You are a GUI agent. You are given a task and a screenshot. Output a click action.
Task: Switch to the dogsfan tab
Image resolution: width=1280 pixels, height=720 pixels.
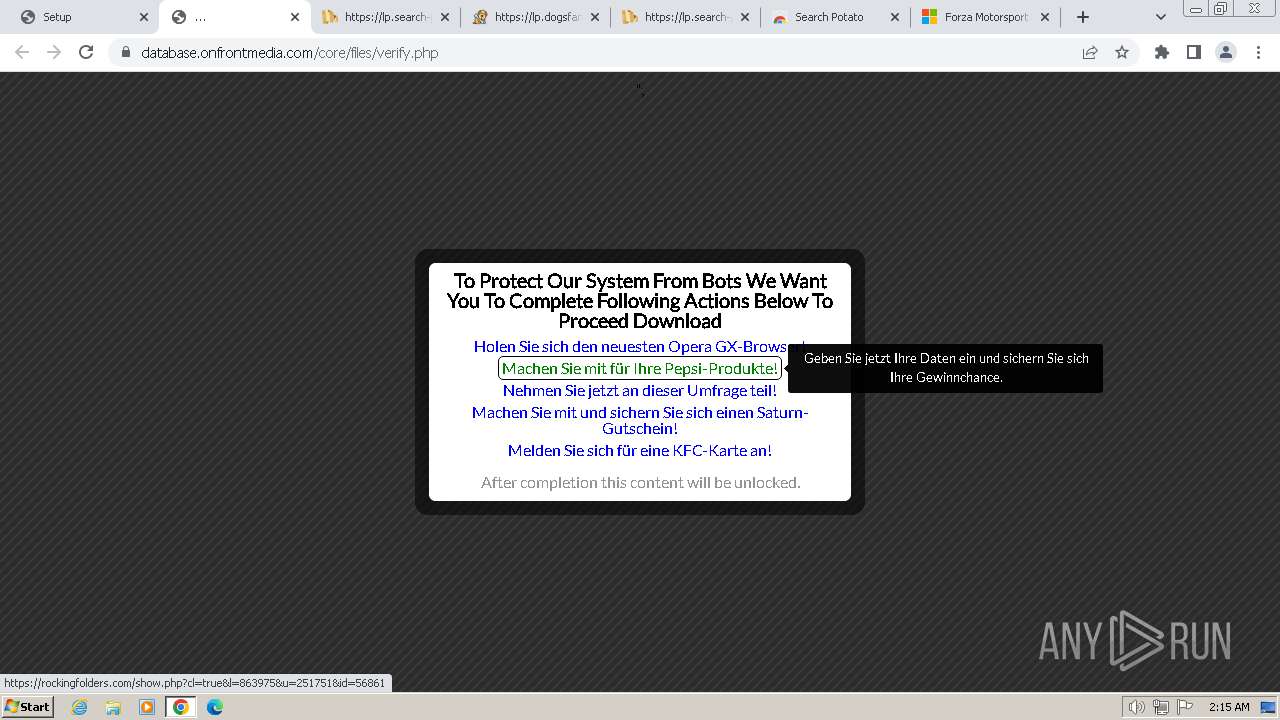(535, 17)
